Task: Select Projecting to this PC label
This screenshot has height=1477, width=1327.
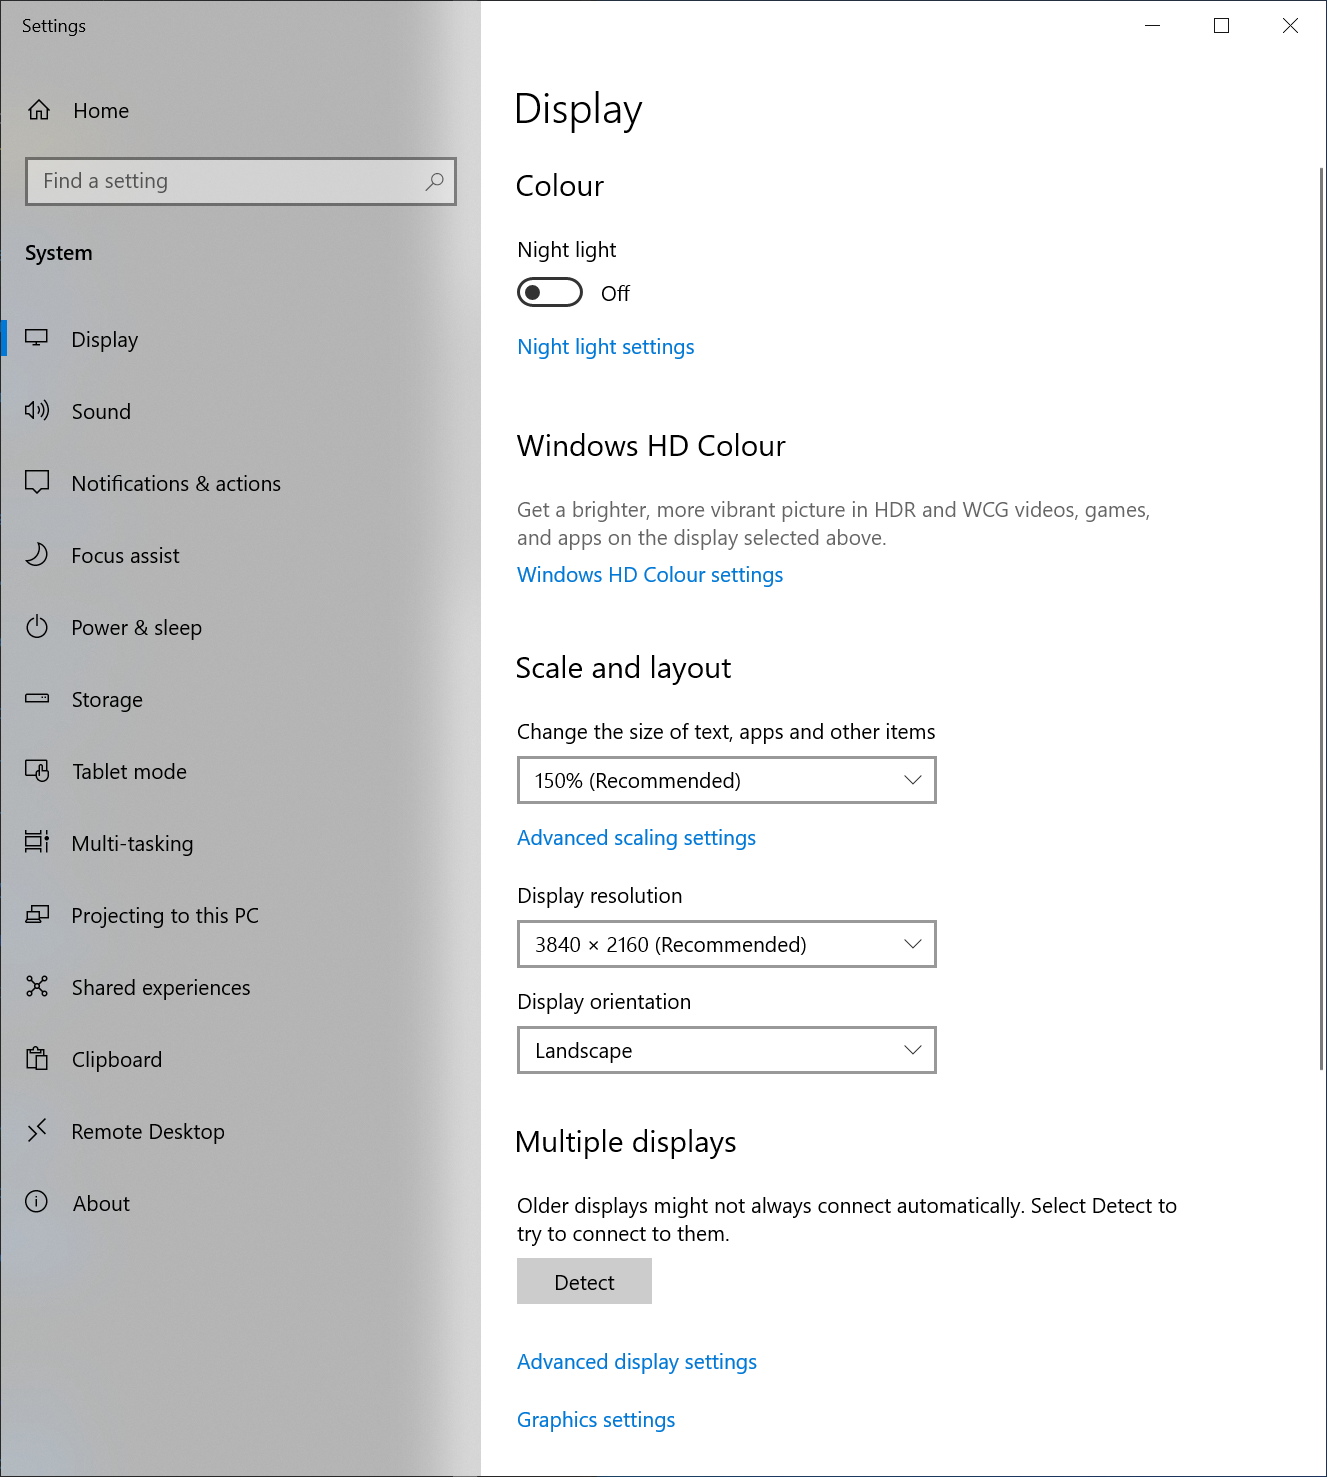Action: 165,915
